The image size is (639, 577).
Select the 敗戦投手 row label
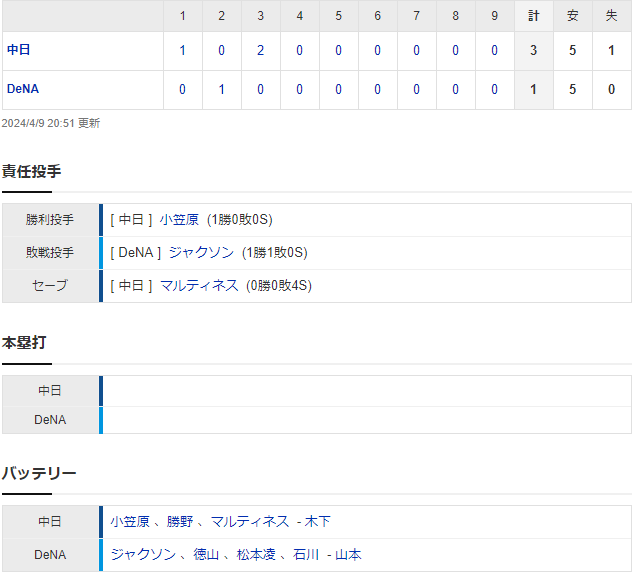pyautogui.click(x=50, y=253)
